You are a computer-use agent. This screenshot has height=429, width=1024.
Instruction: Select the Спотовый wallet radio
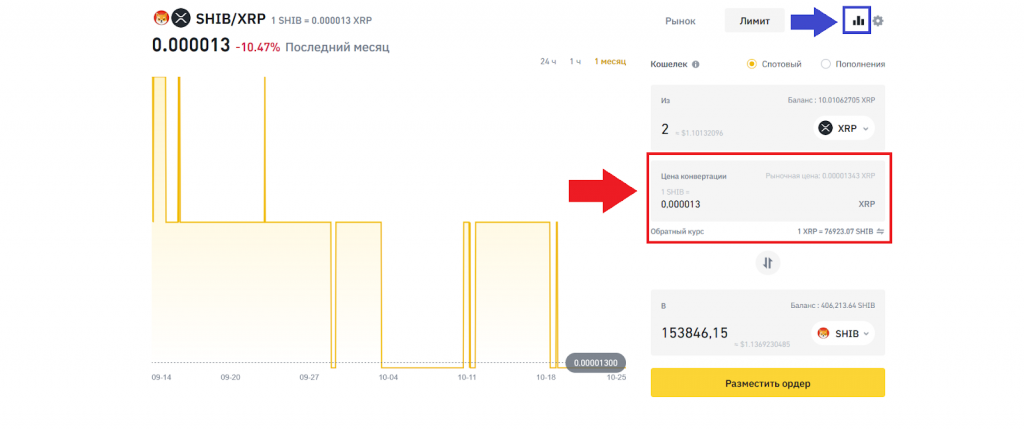pos(752,64)
